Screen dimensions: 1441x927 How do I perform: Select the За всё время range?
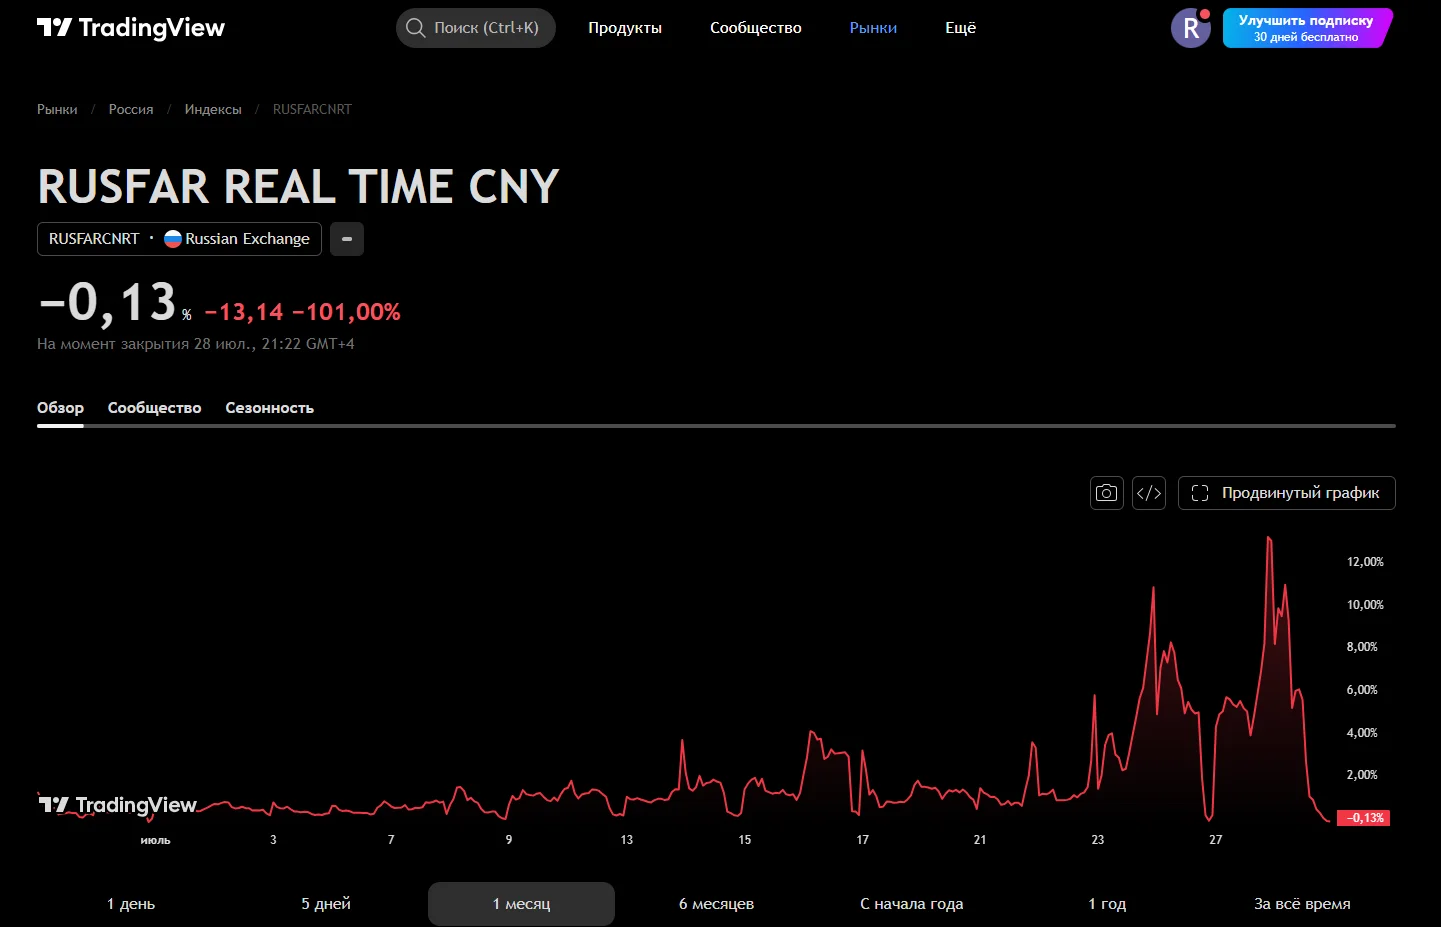point(1302,904)
